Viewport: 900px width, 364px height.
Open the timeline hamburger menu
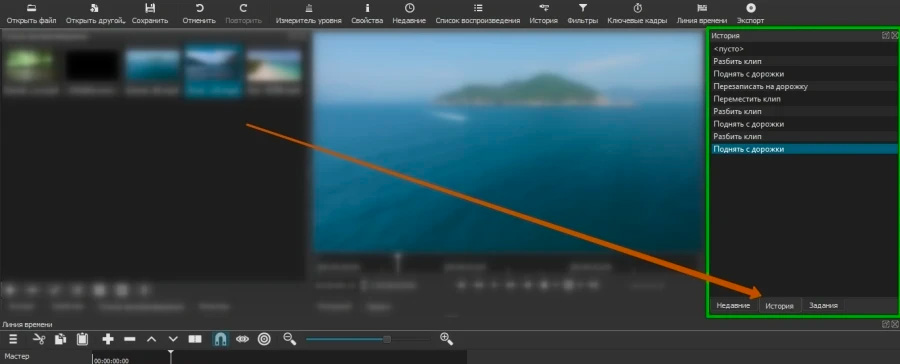pos(13,339)
